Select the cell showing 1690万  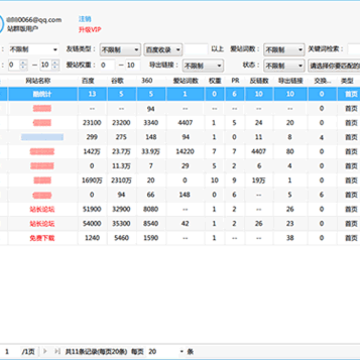tap(92, 180)
